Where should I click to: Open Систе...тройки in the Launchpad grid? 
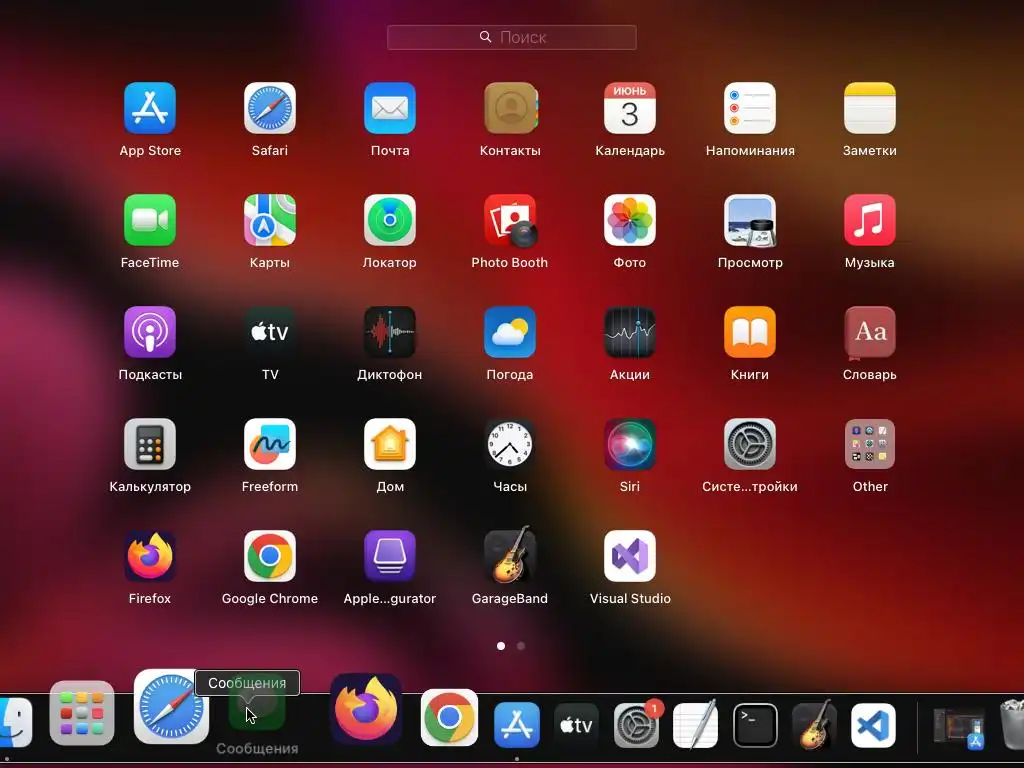(750, 444)
